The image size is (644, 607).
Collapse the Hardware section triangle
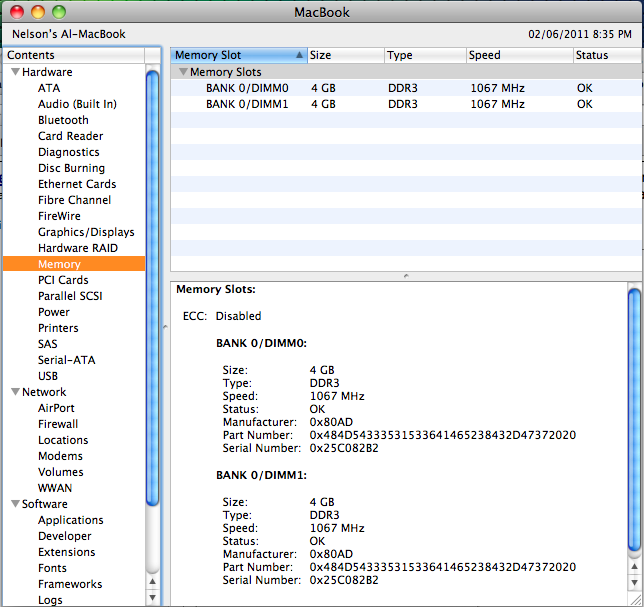[x=15, y=72]
